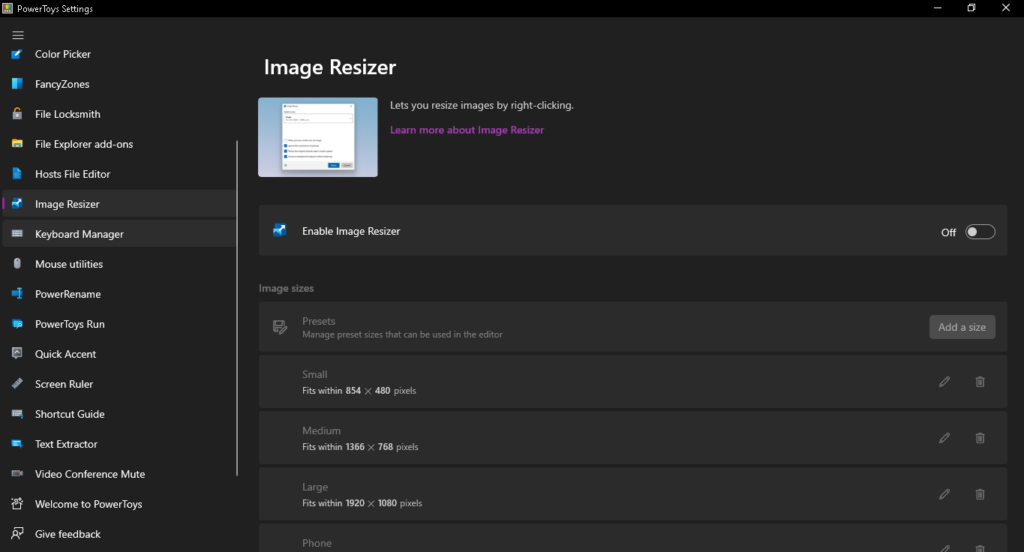
Task: Go to FancyZones settings
Action: tap(119, 84)
